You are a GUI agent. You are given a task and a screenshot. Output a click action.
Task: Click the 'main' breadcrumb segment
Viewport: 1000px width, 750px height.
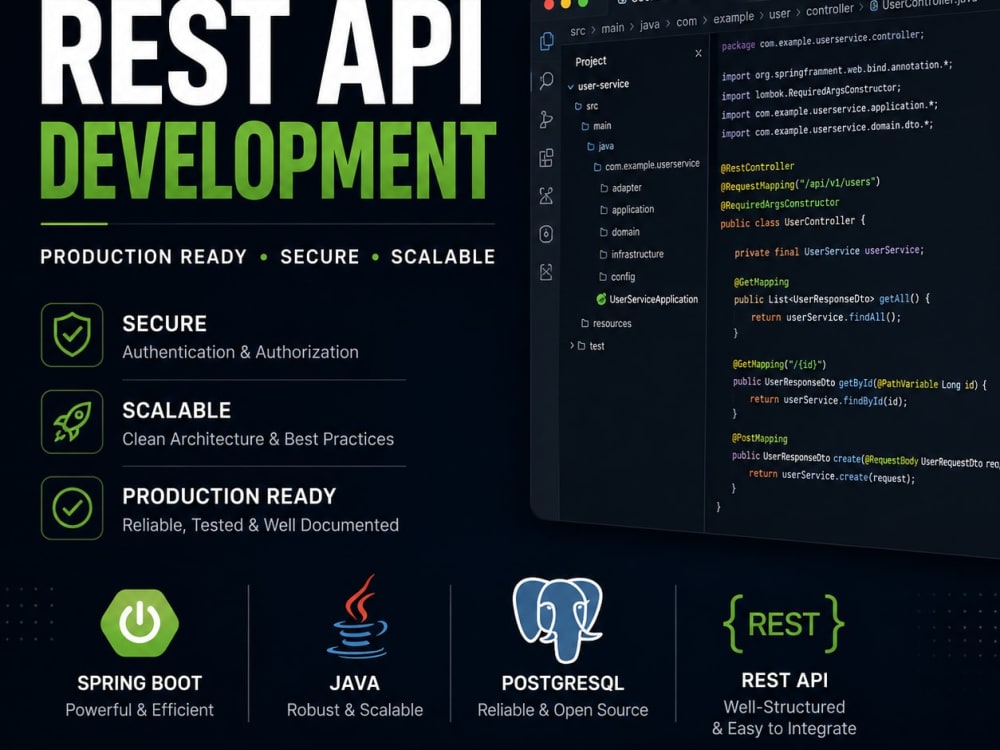click(612, 28)
